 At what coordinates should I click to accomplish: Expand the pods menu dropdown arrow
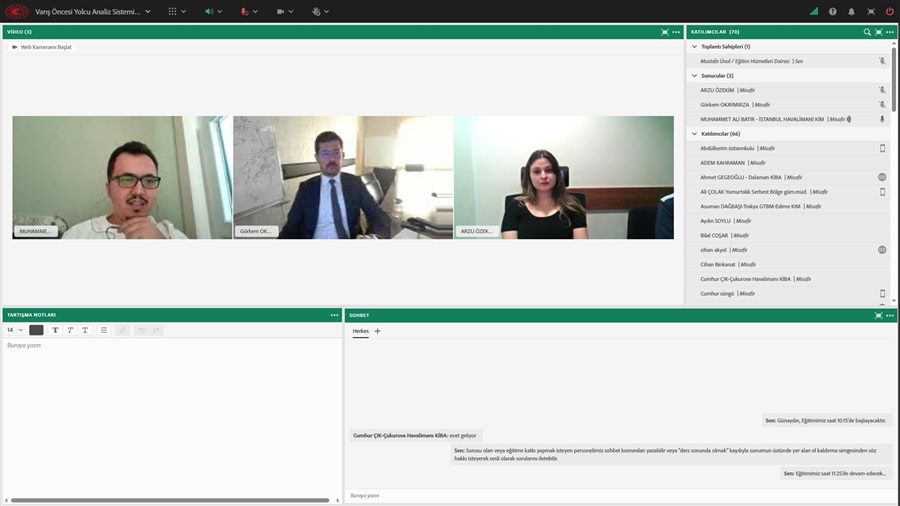click(x=184, y=11)
